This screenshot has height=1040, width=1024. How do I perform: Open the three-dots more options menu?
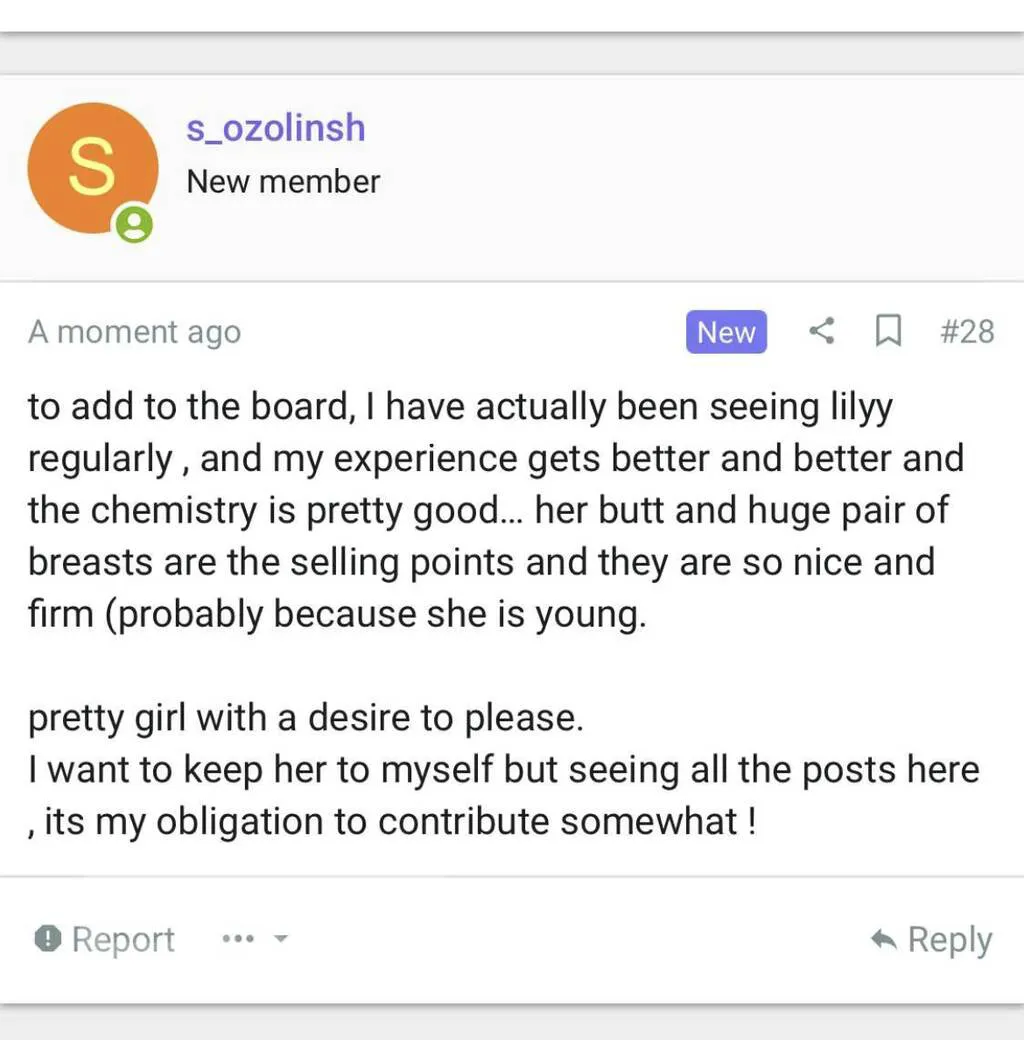pos(238,939)
